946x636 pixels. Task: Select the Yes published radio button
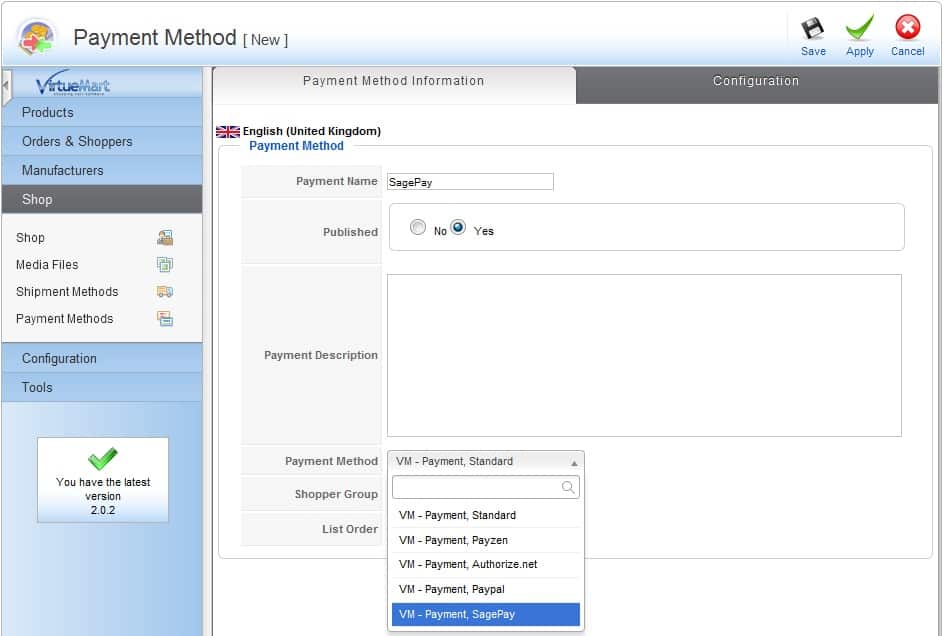click(459, 227)
